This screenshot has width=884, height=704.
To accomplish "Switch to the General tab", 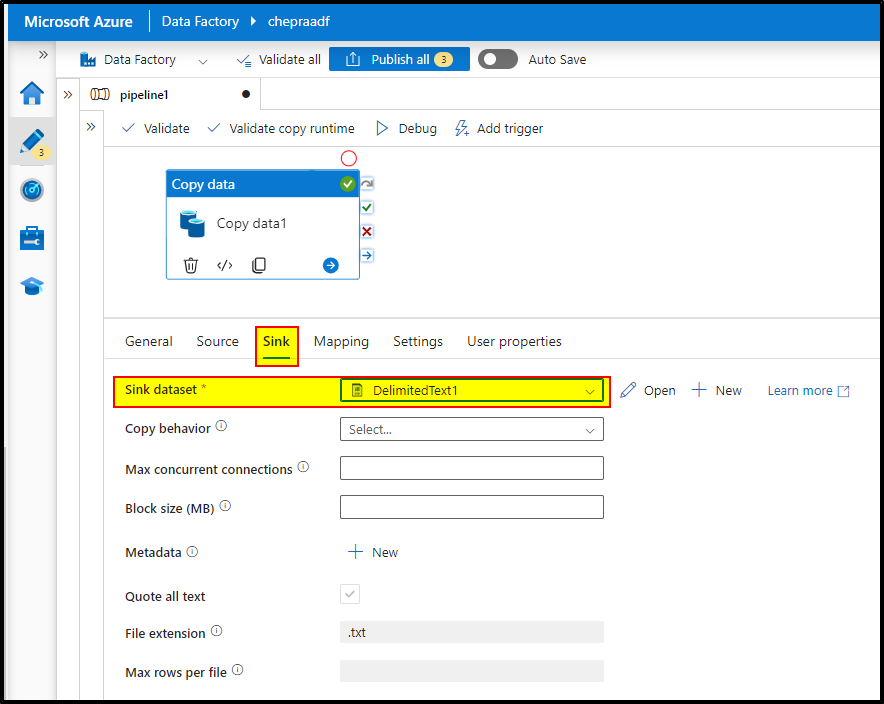I will pos(149,341).
